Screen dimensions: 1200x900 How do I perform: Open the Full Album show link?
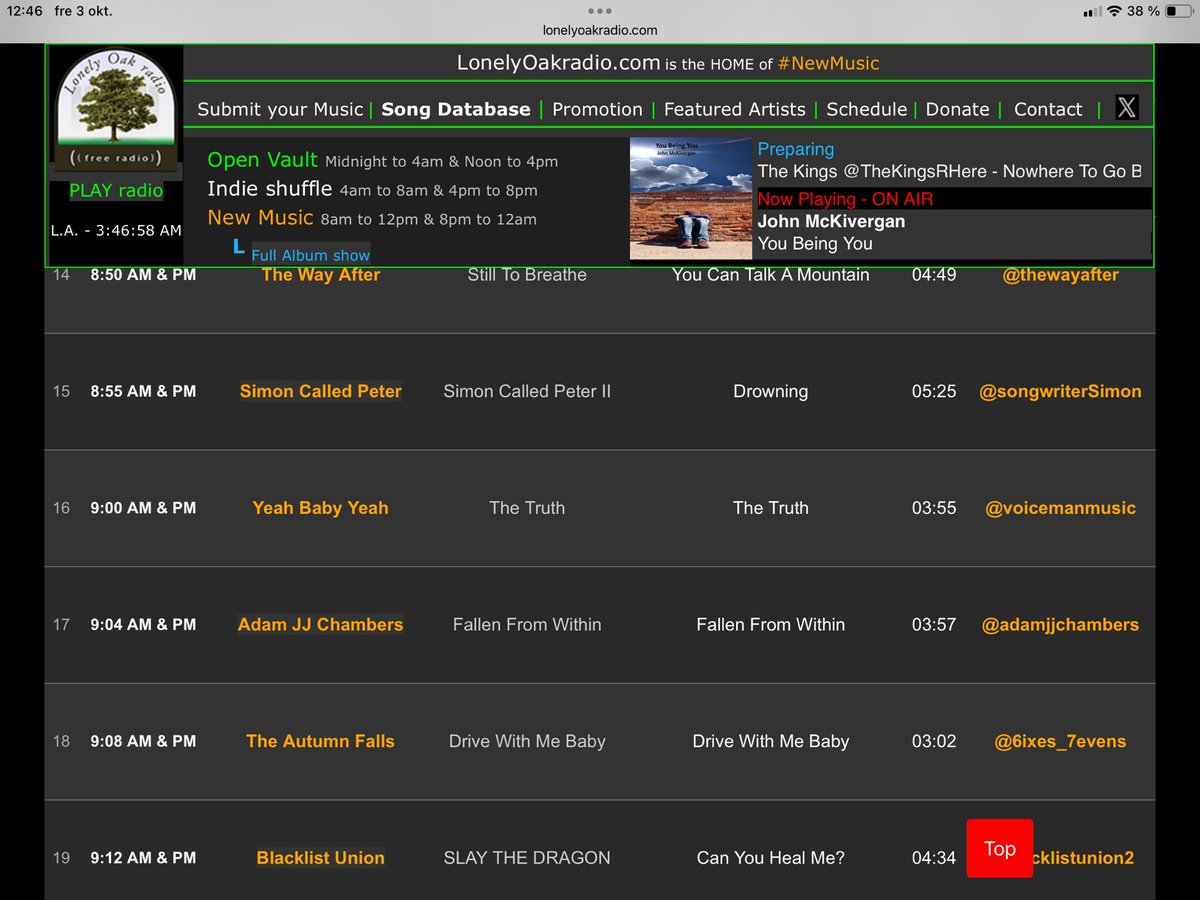coord(310,255)
